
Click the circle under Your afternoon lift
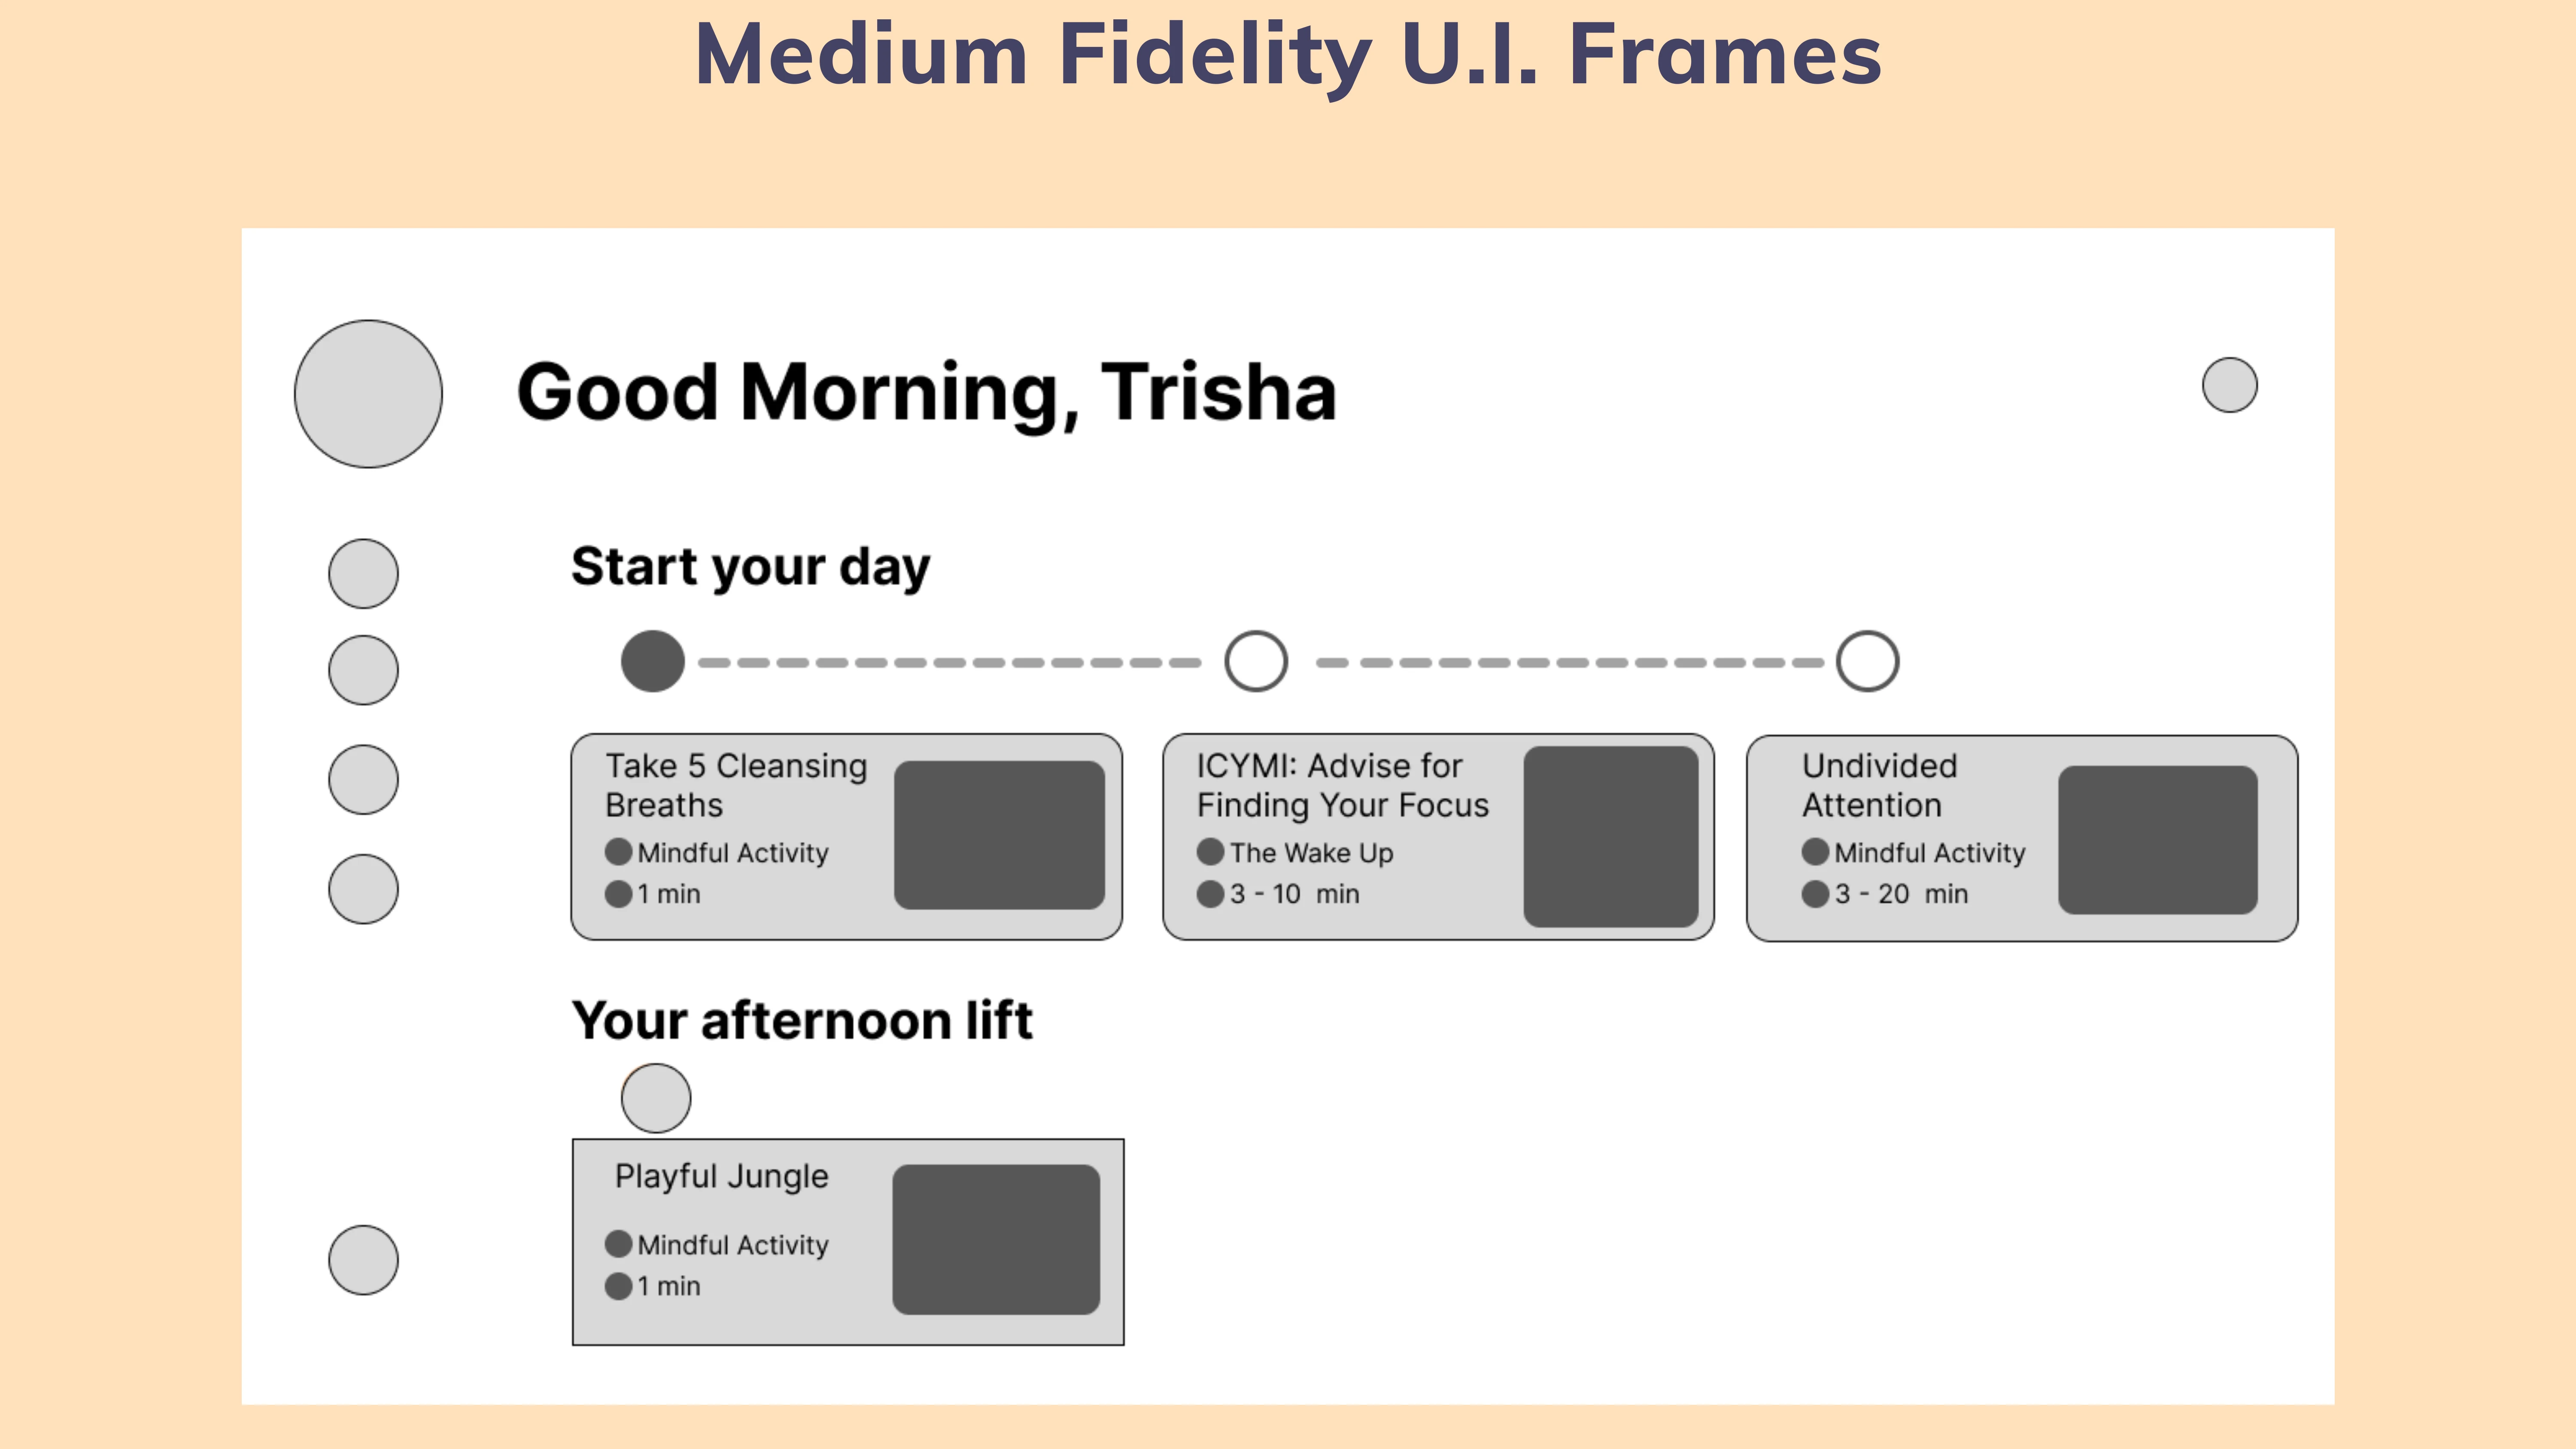pos(656,1098)
